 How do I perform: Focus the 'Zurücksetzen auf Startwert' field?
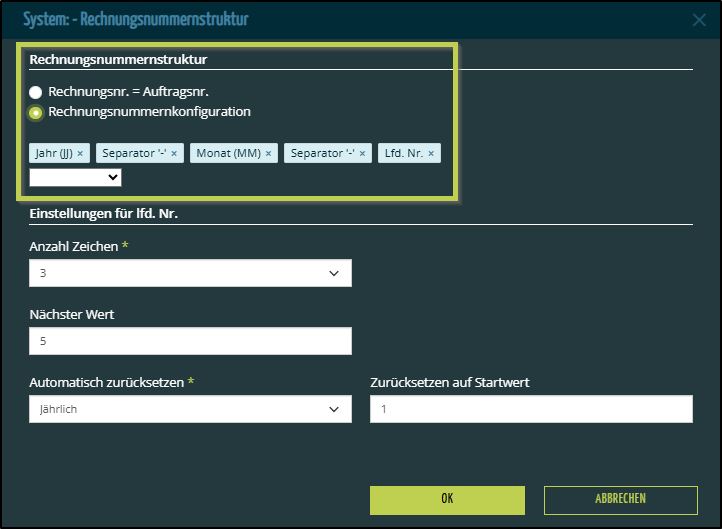tap(531, 409)
